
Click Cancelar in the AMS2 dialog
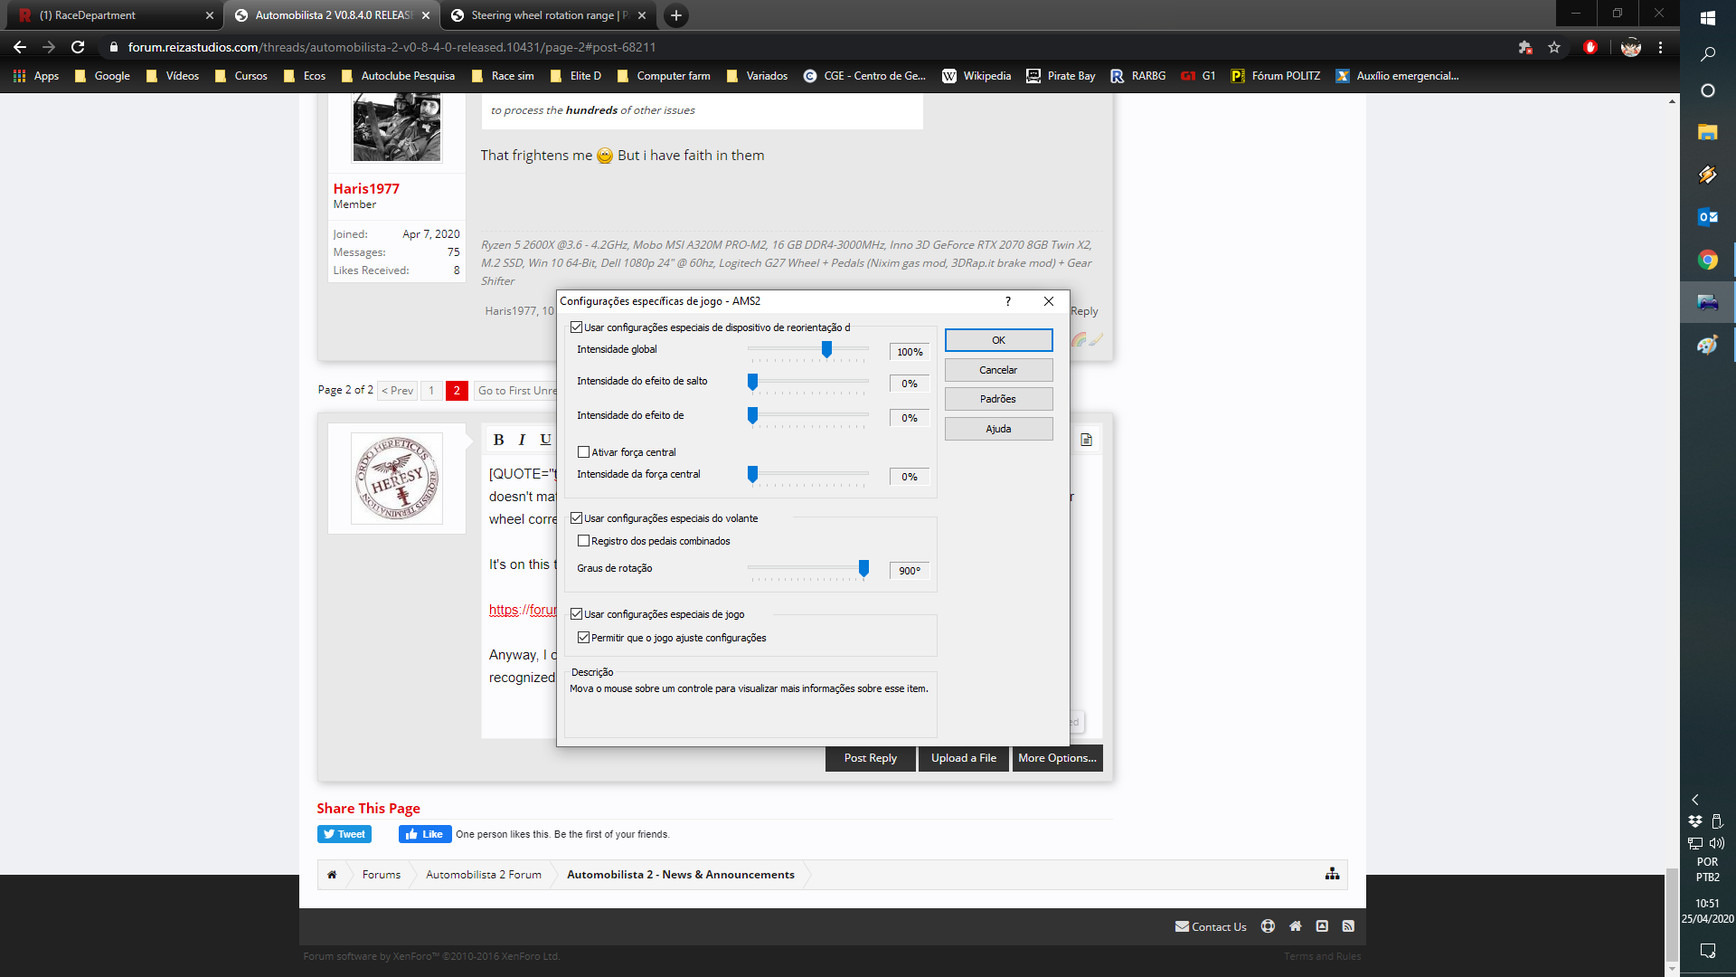click(998, 370)
